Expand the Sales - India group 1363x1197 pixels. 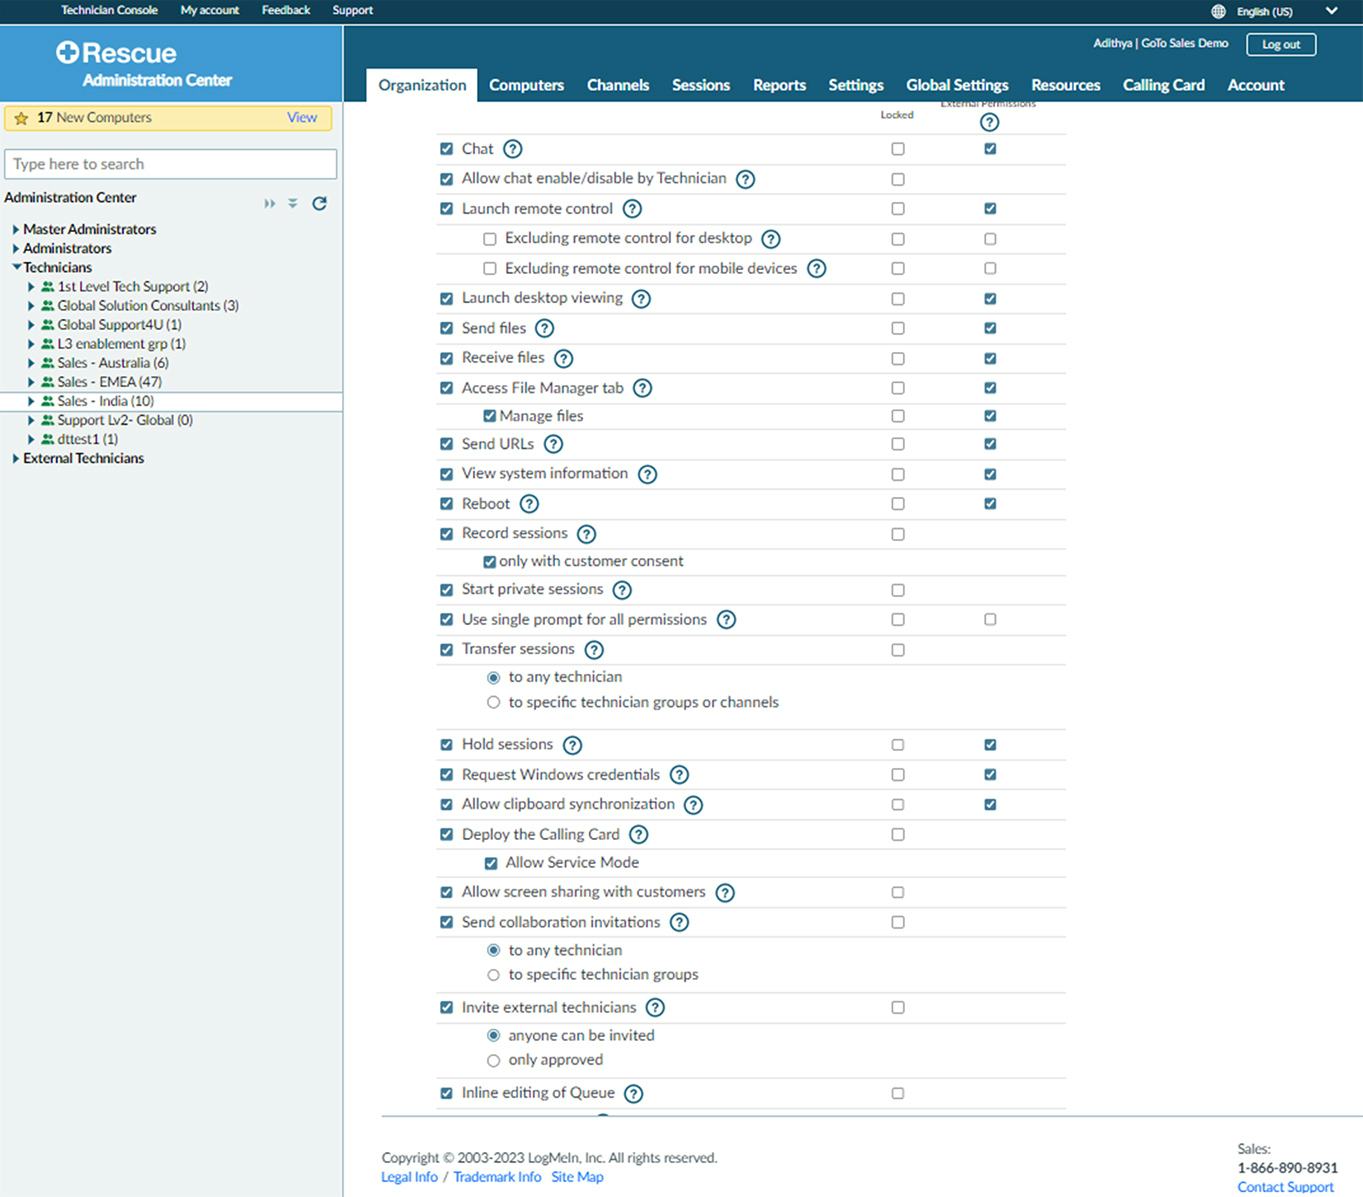pos(31,401)
